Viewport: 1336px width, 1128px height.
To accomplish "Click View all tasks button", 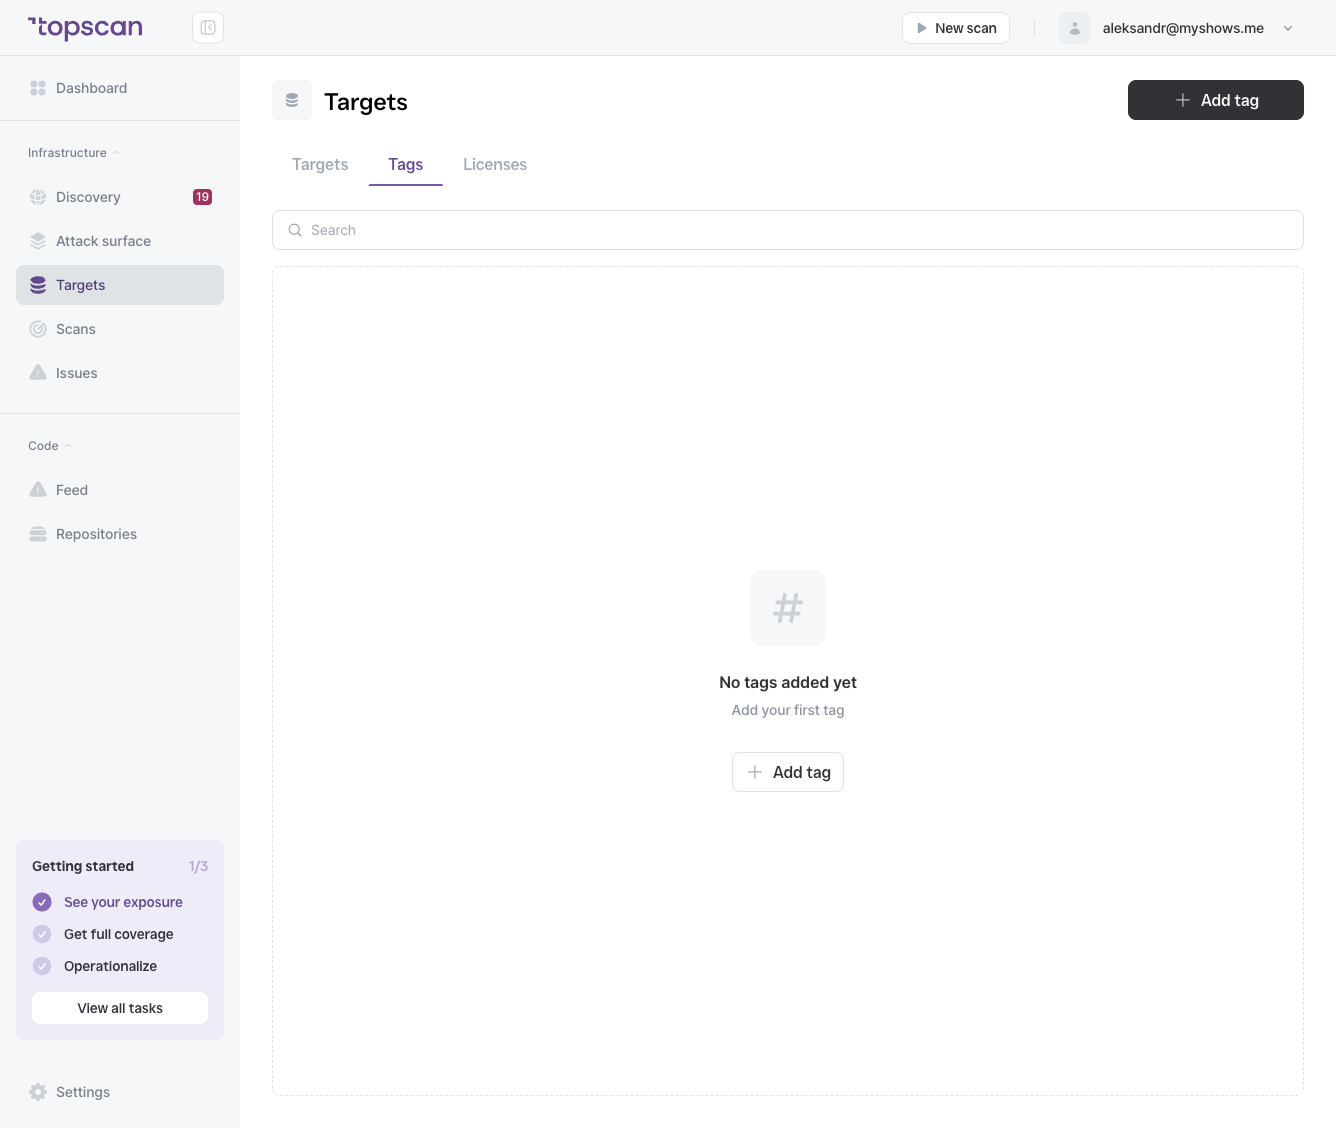I will coord(120,1008).
